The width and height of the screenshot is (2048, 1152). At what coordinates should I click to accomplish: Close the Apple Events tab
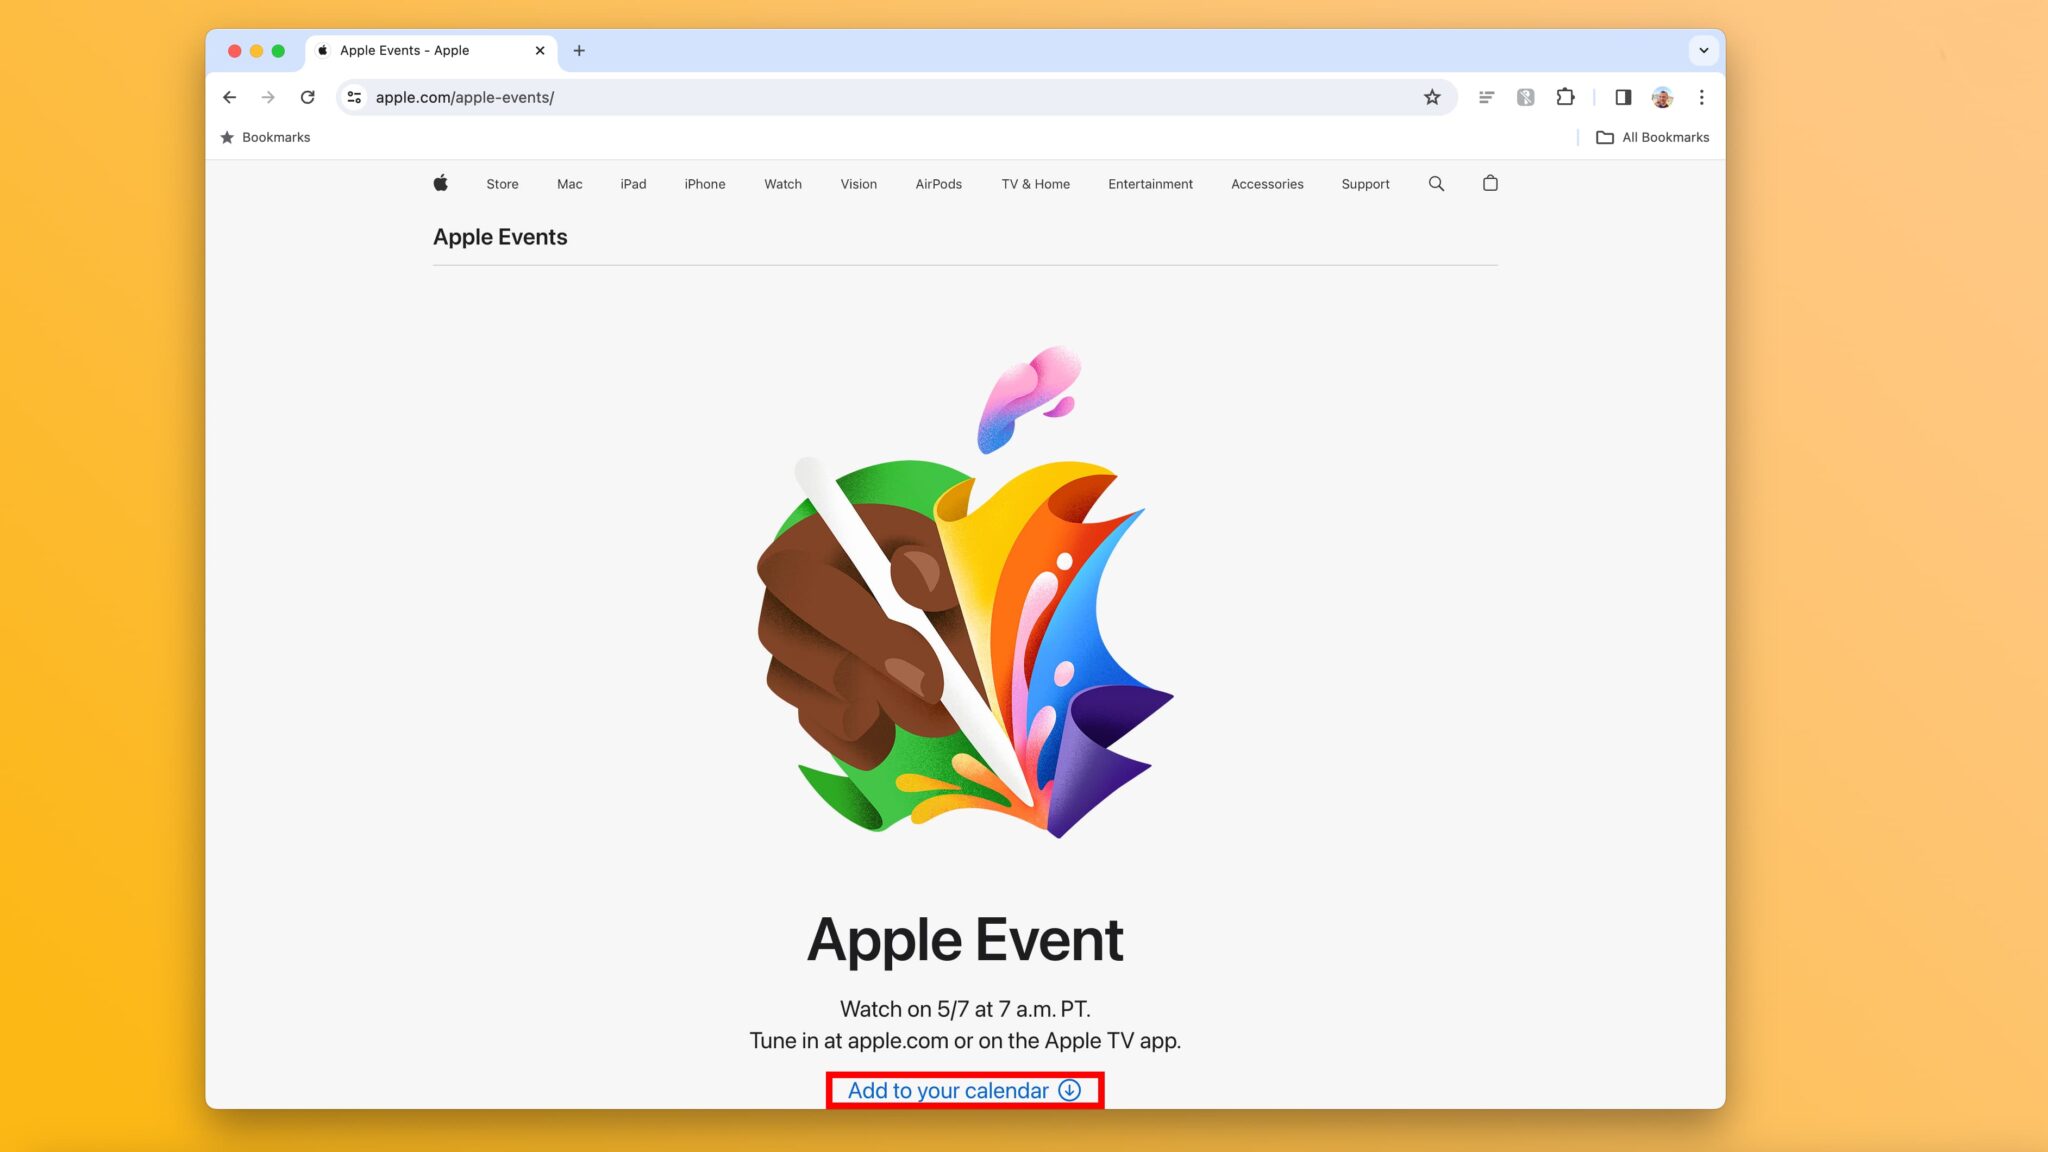tap(540, 50)
